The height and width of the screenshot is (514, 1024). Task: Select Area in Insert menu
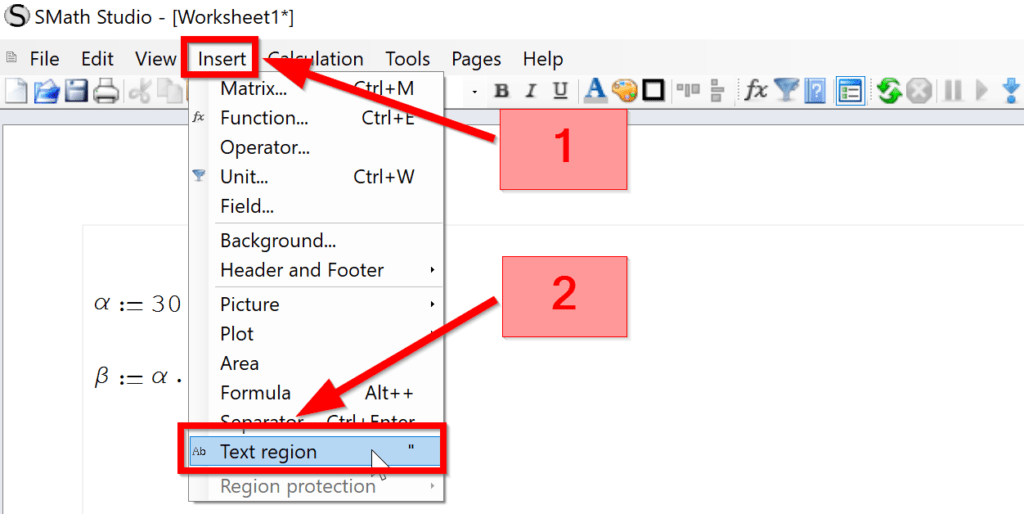point(317,363)
